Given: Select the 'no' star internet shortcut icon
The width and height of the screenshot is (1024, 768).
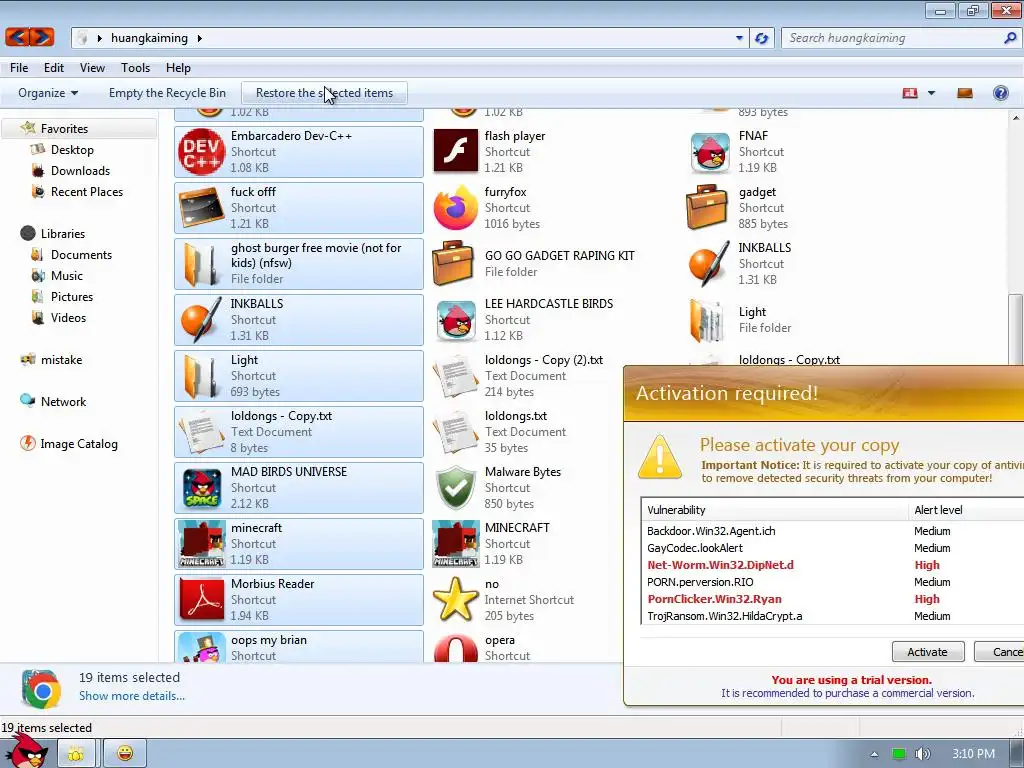Looking at the screenshot, I should 455,600.
